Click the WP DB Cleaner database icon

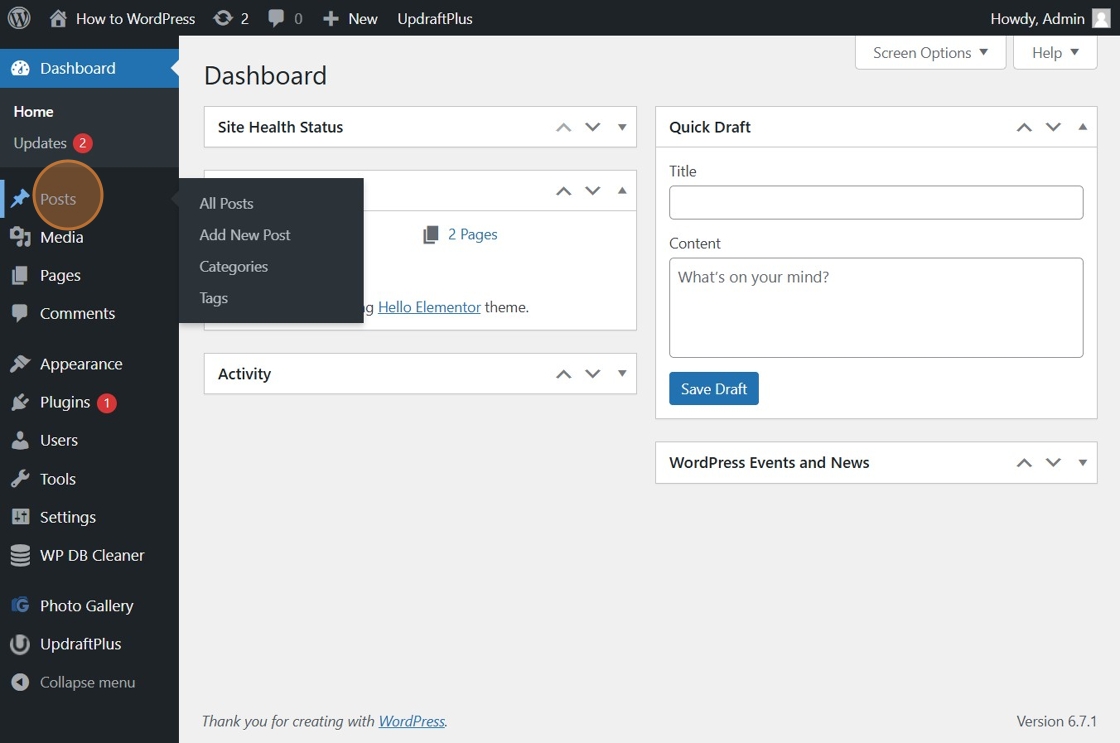click(x=20, y=555)
